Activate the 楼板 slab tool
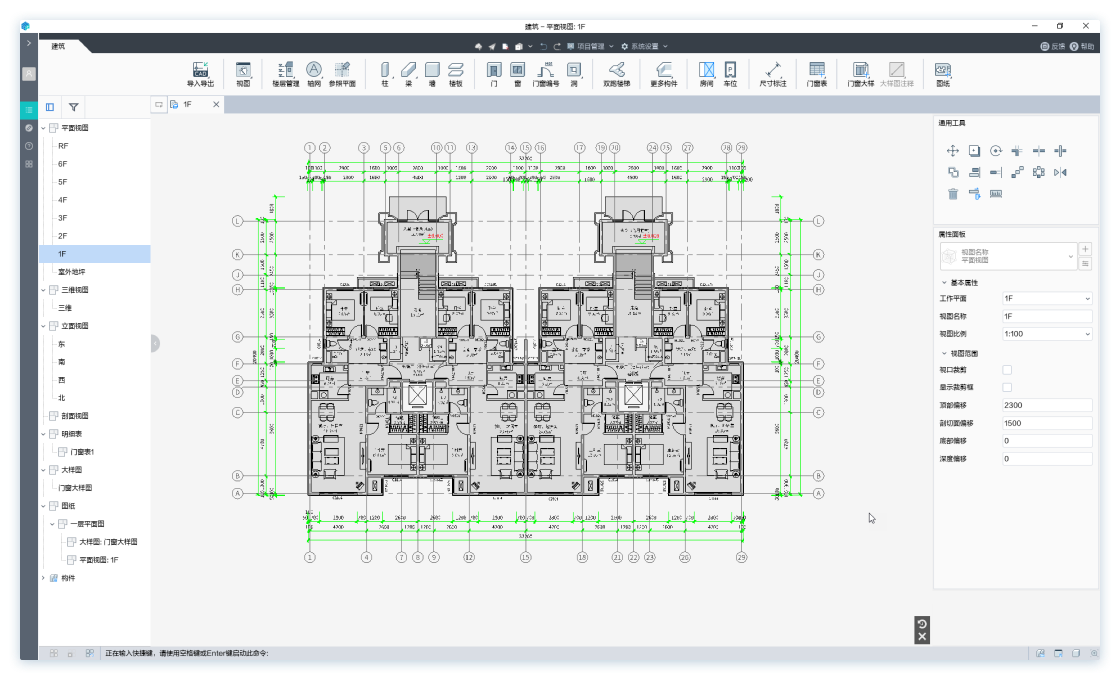Viewport: 1120px width, 680px height. [456, 74]
